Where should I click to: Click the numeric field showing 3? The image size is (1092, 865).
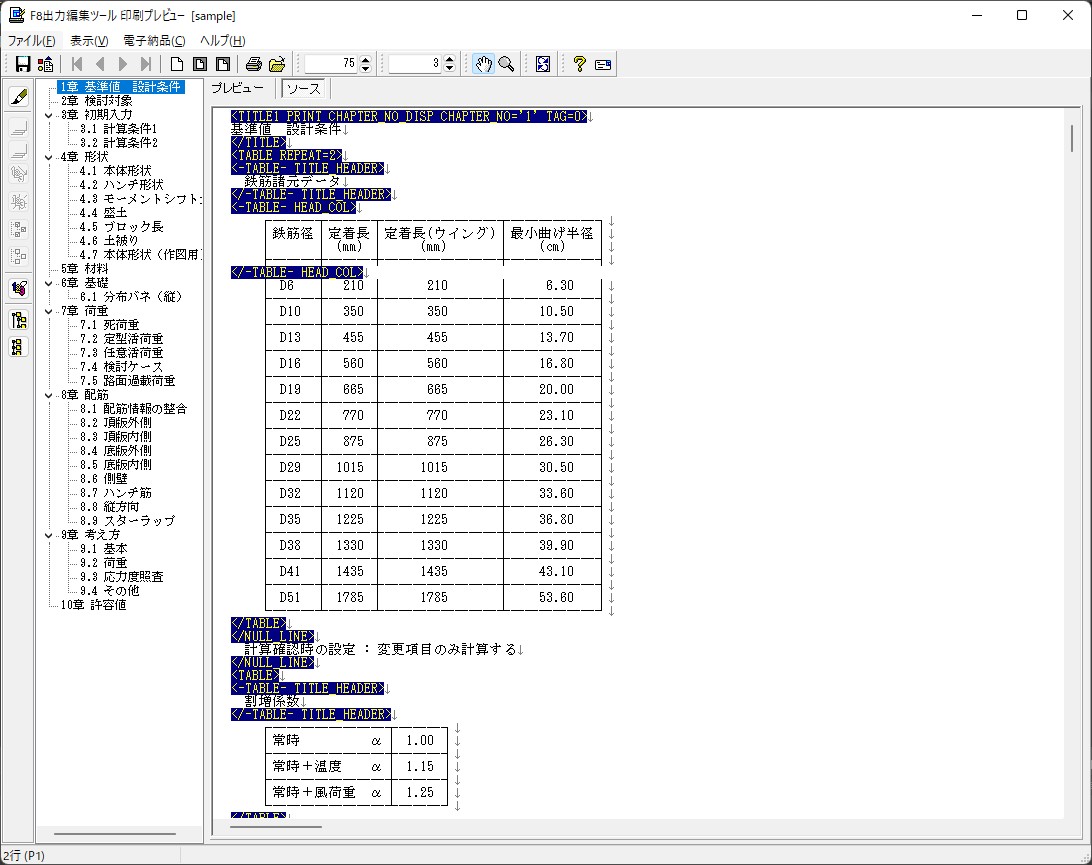[416, 64]
